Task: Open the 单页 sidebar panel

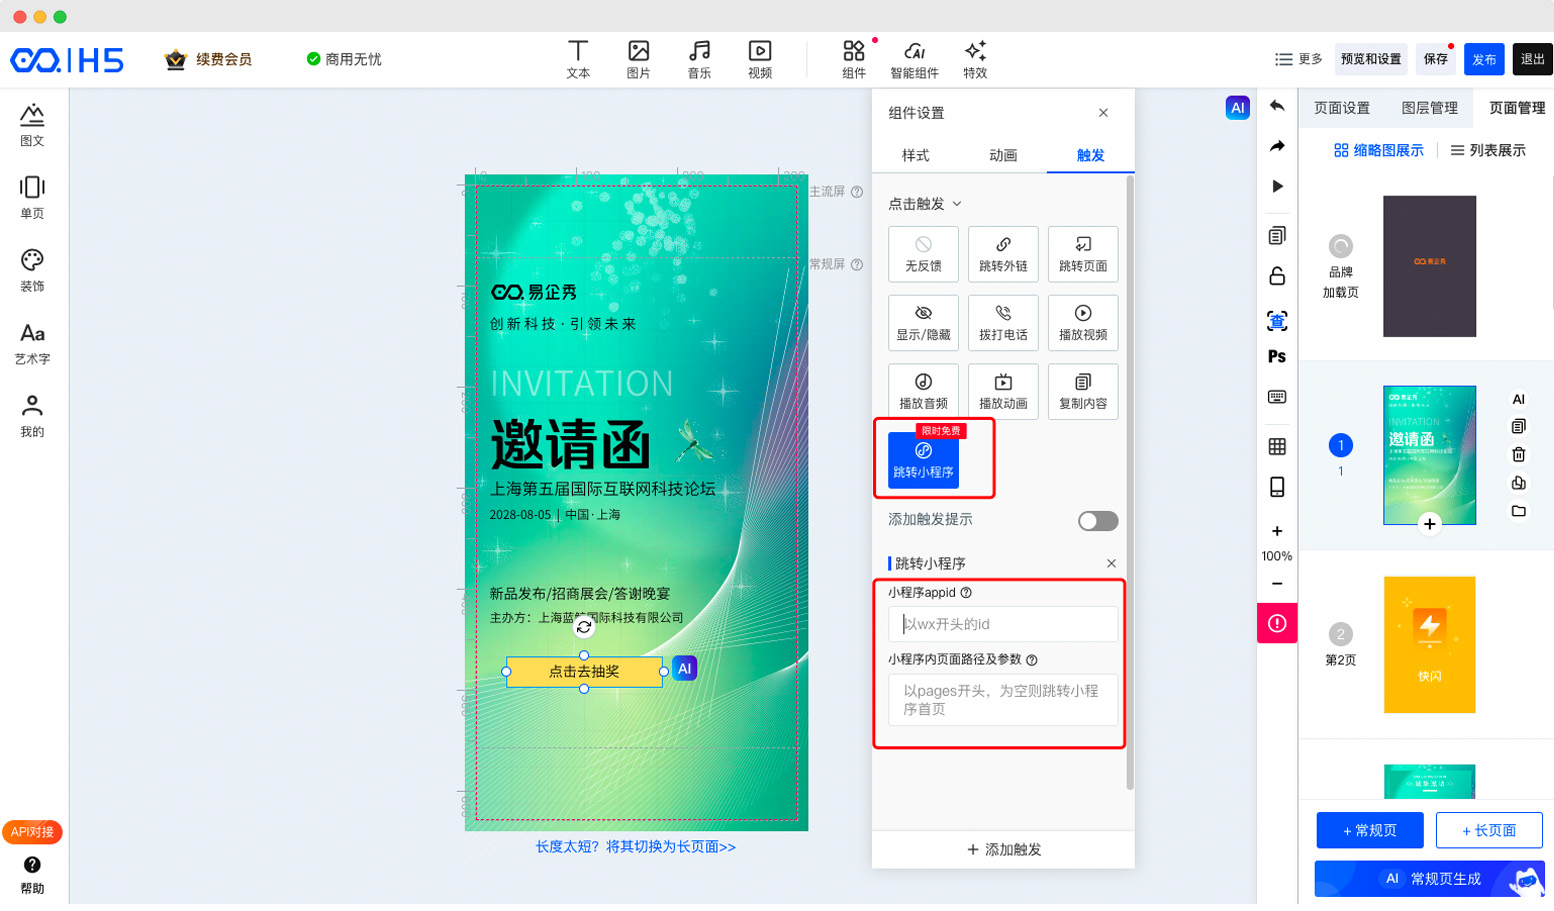Action: pos(32,197)
